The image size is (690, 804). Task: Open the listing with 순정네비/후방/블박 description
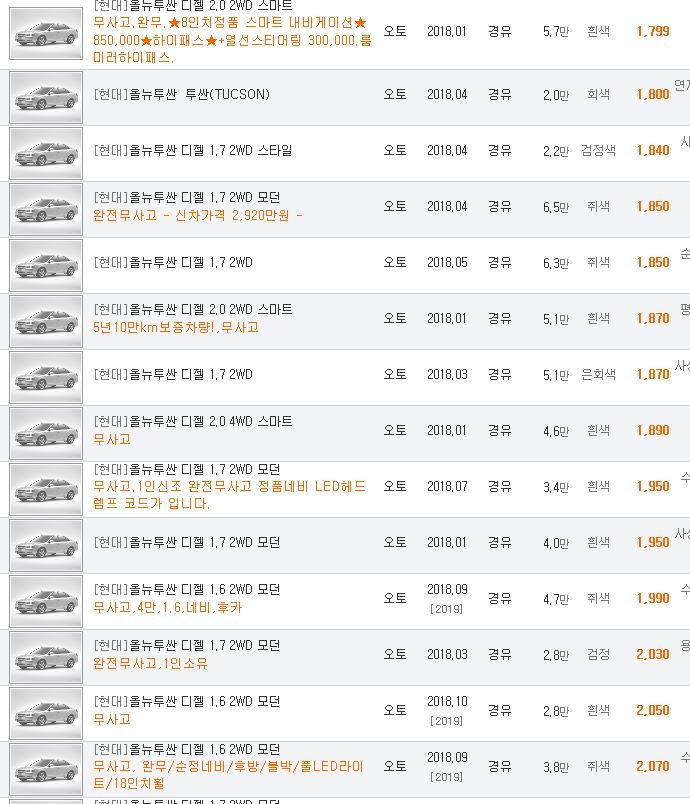229,775
